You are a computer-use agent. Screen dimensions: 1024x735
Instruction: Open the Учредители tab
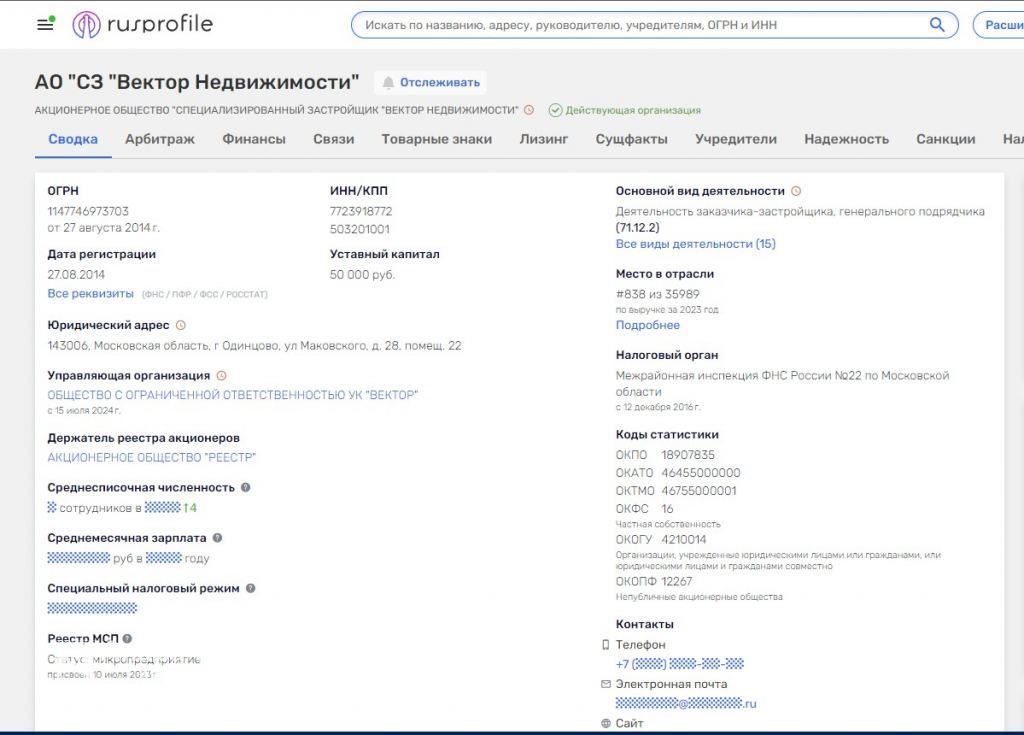(736, 139)
